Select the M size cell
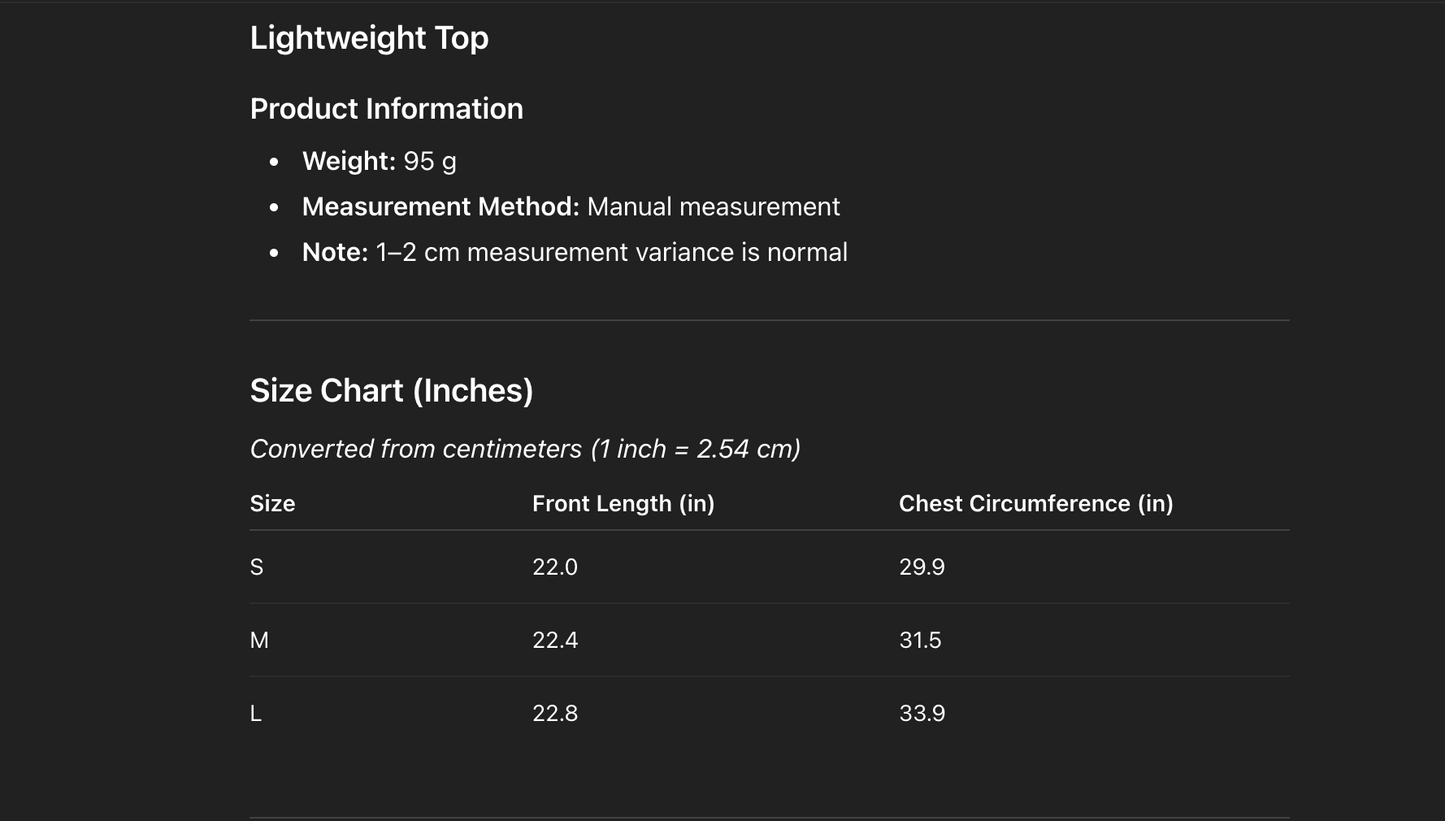Screen dimensions: 1445x821 tap(259, 640)
